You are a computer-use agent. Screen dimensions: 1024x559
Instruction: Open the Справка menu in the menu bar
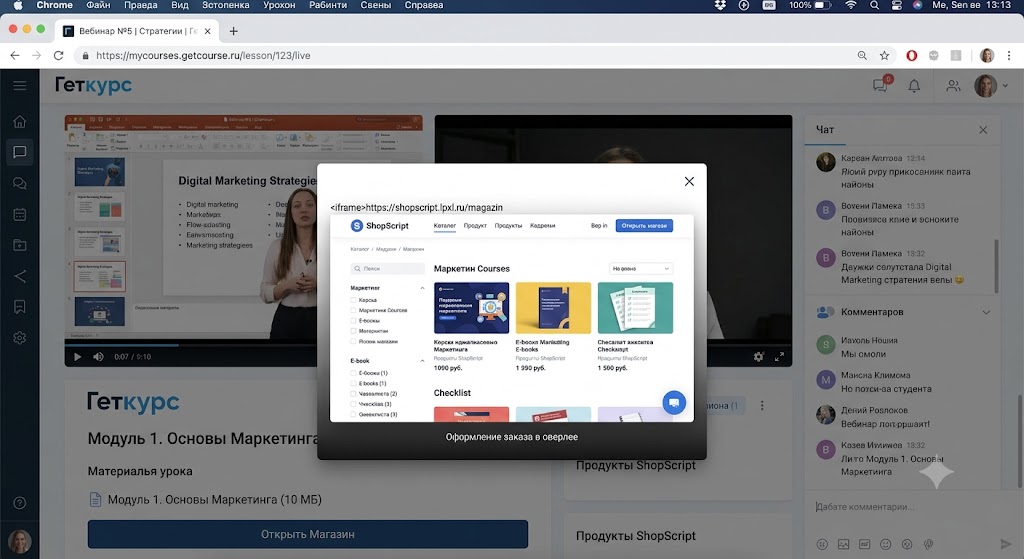tap(424, 5)
